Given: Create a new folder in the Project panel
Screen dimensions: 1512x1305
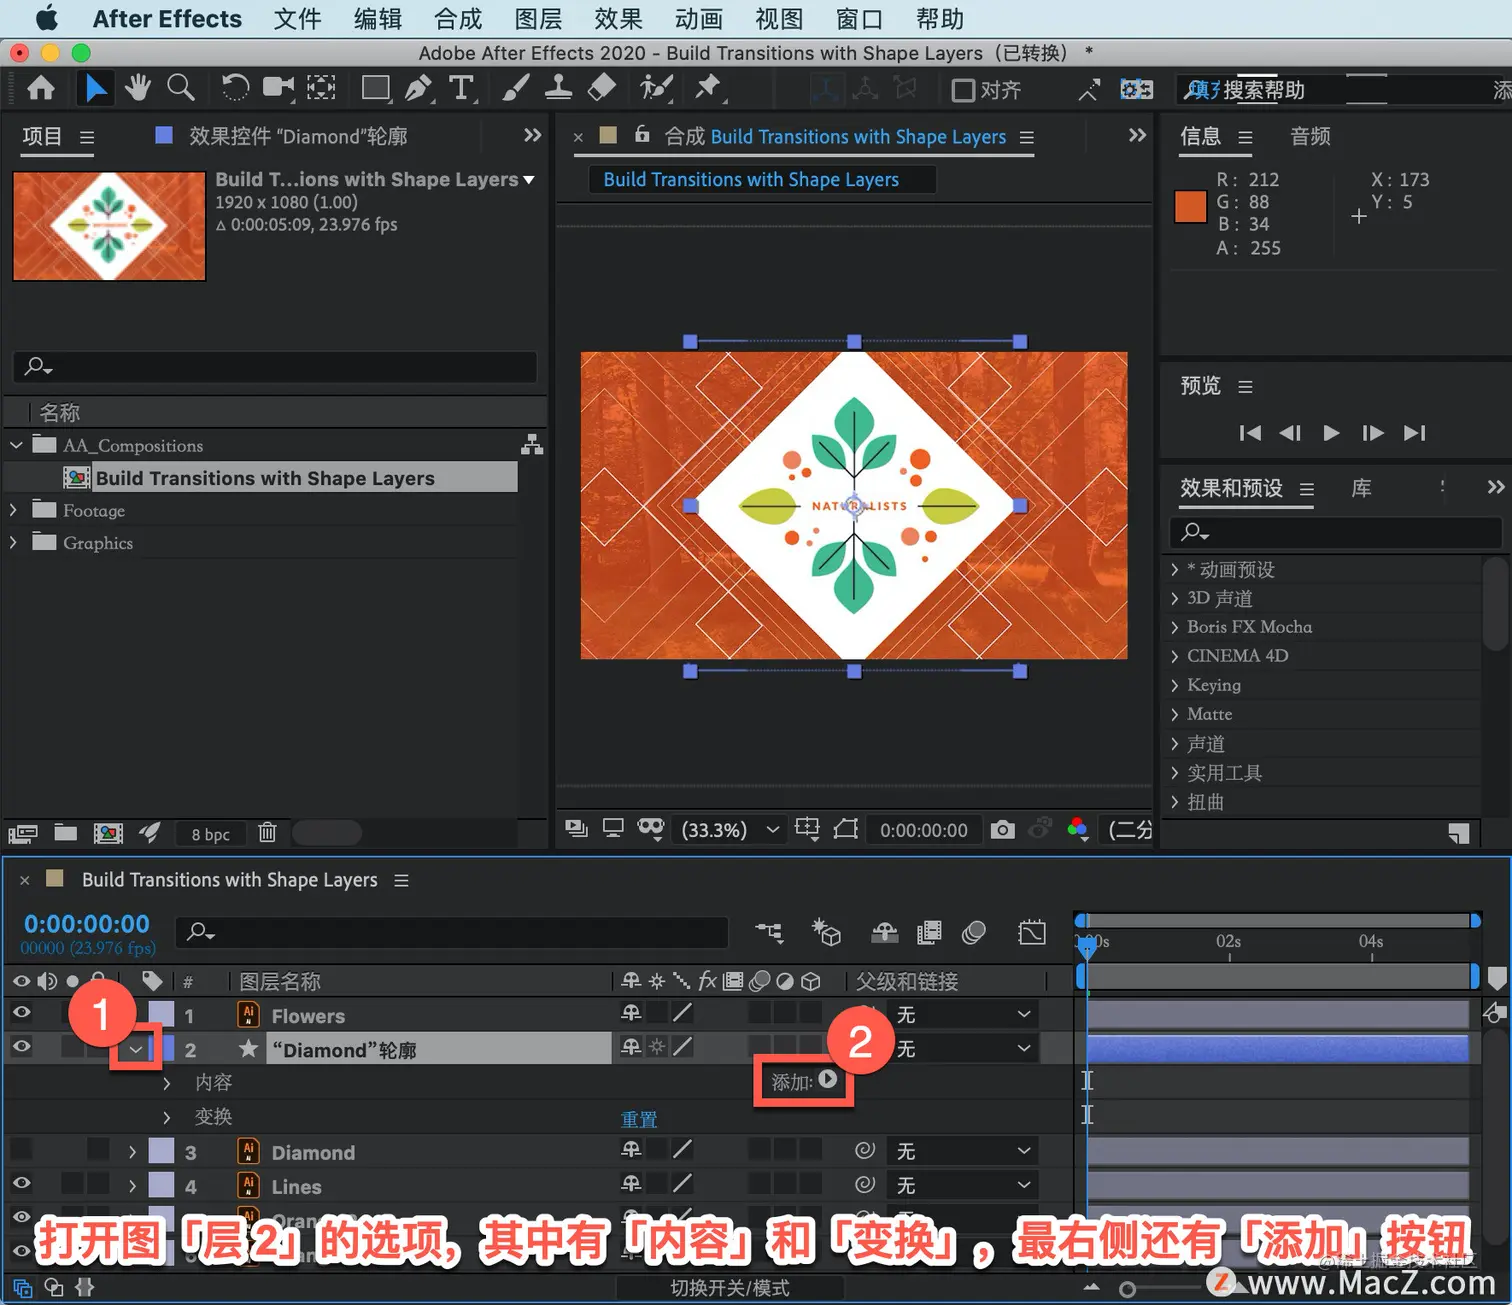Looking at the screenshot, I should [66, 832].
